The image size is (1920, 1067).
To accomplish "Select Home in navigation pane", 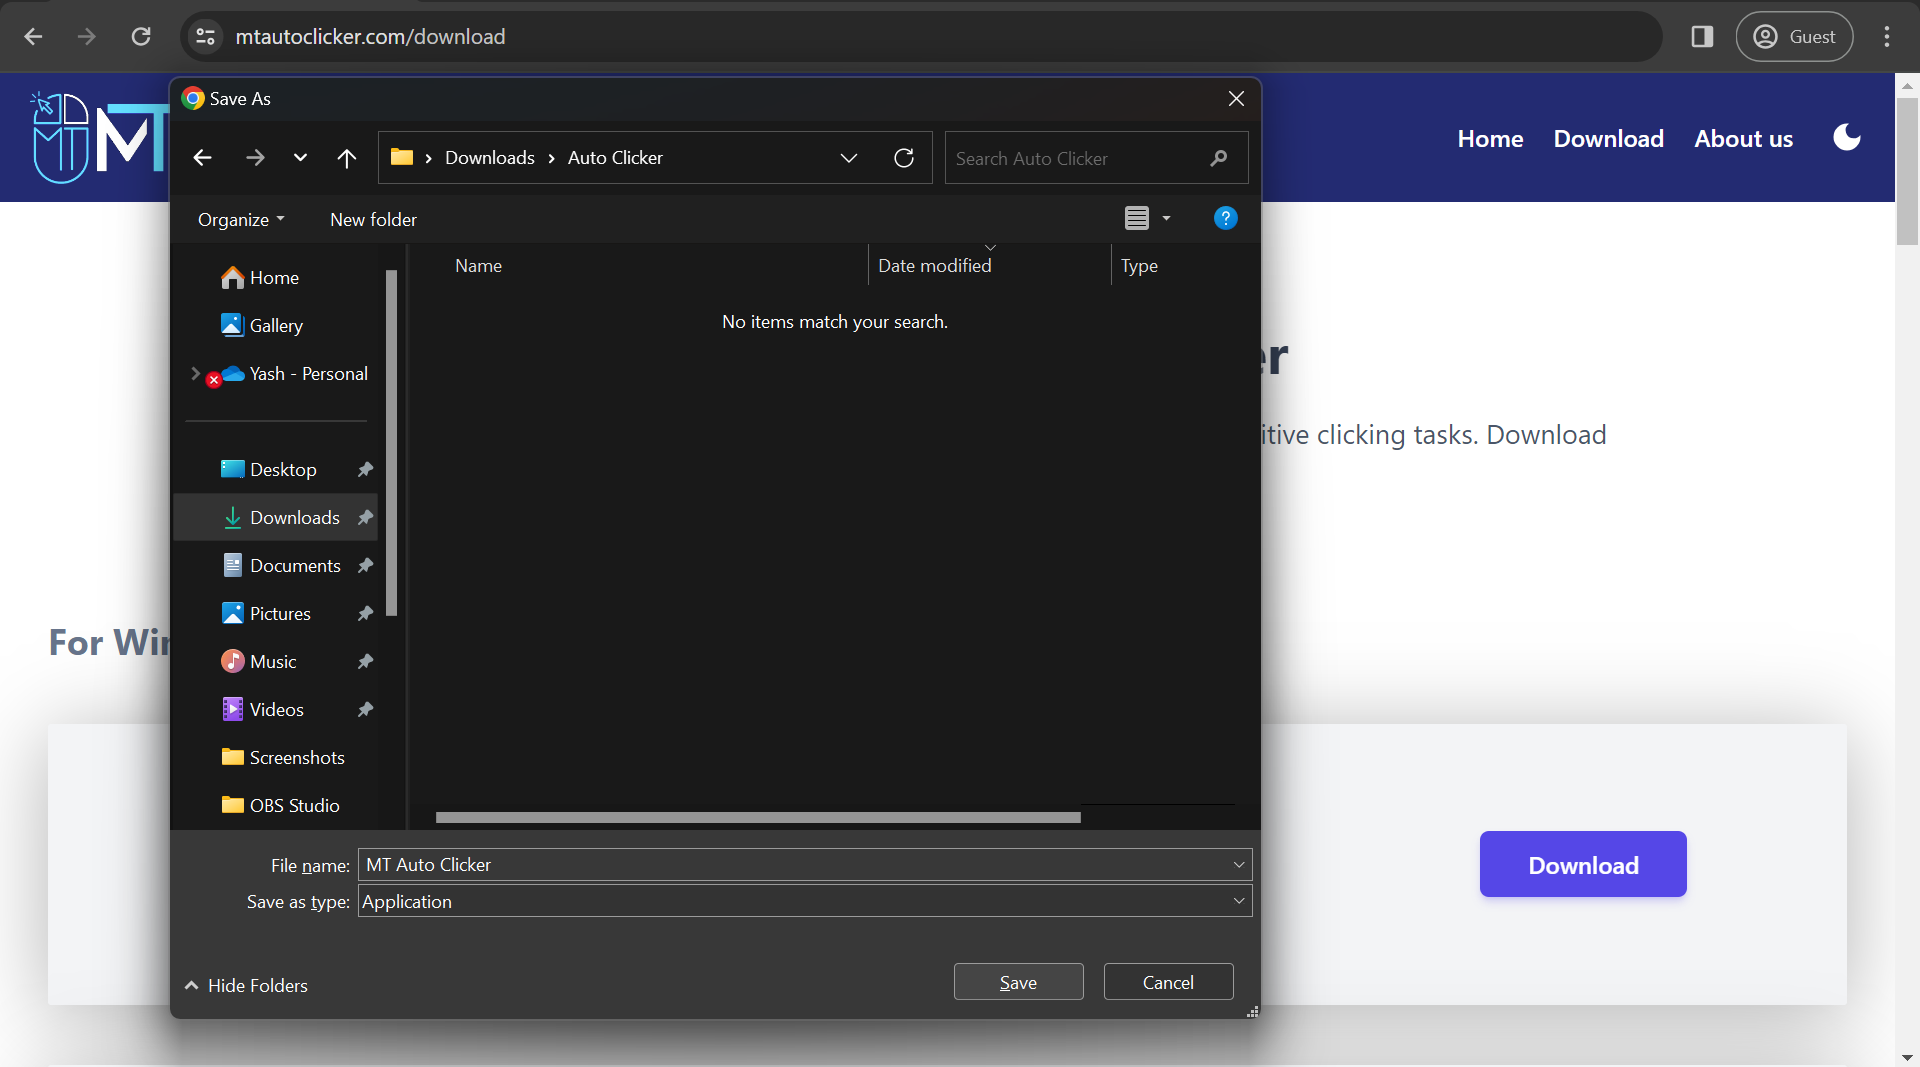I will click(x=274, y=278).
